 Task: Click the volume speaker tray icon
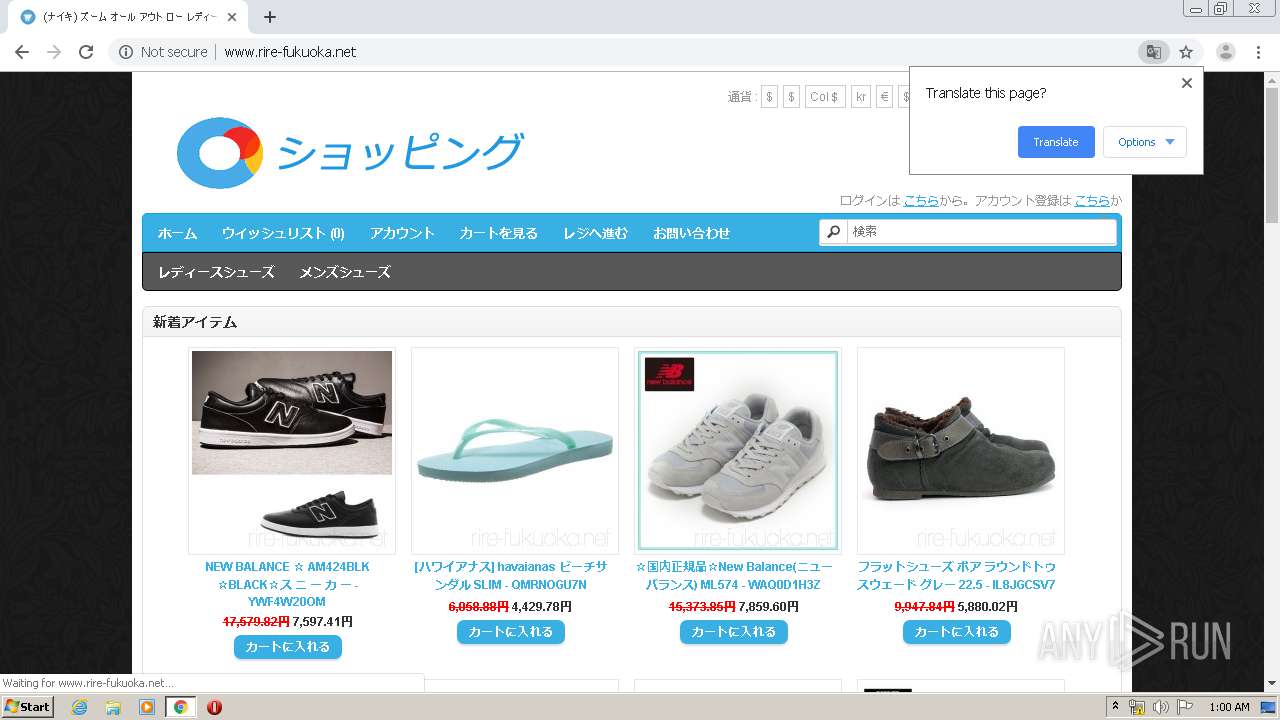pyautogui.click(x=1160, y=707)
